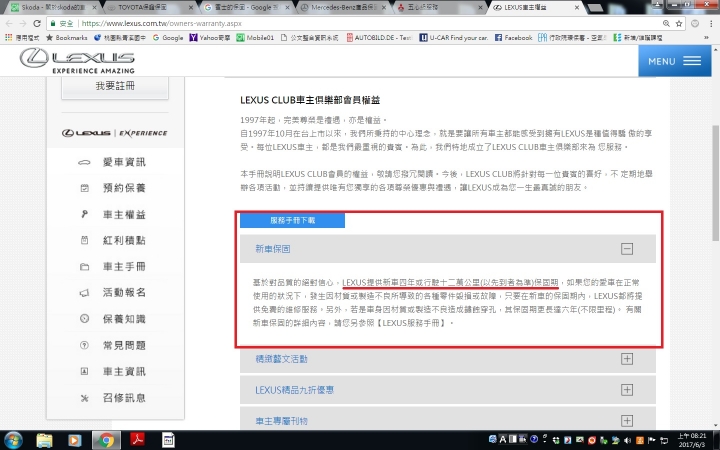The width and height of the screenshot is (720, 450).
Task: Click the LEXUS精品九折優惠 title text
Action: coord(294,390)
